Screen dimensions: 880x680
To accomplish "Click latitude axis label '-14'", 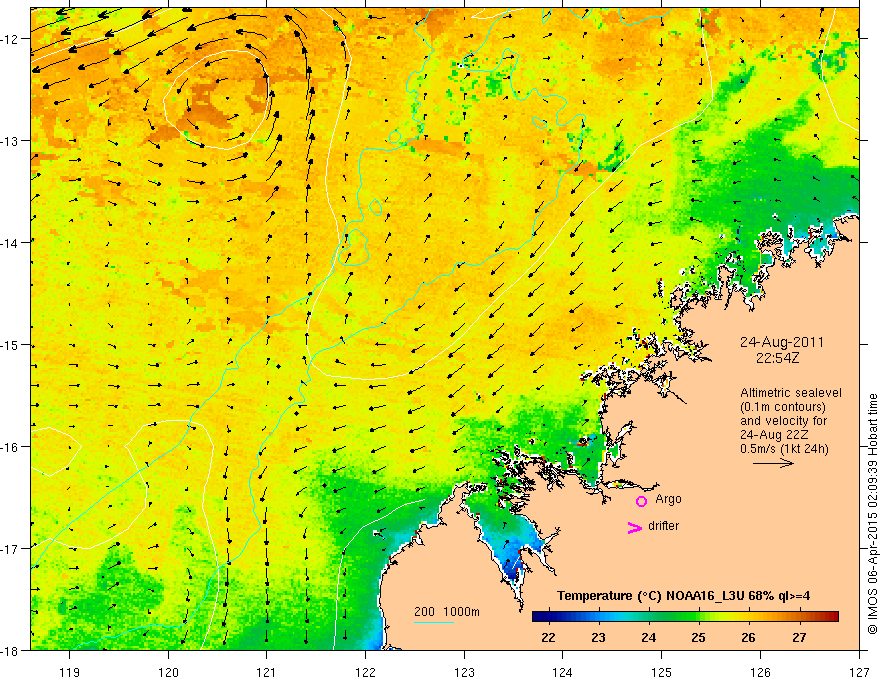I will click(x=11, y=243).
